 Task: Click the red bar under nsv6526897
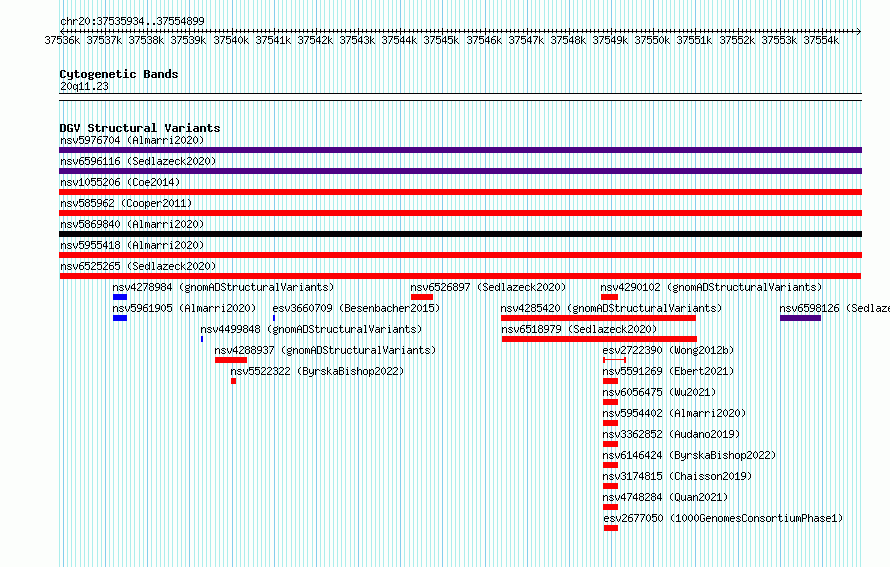click(x=422, y=297)
